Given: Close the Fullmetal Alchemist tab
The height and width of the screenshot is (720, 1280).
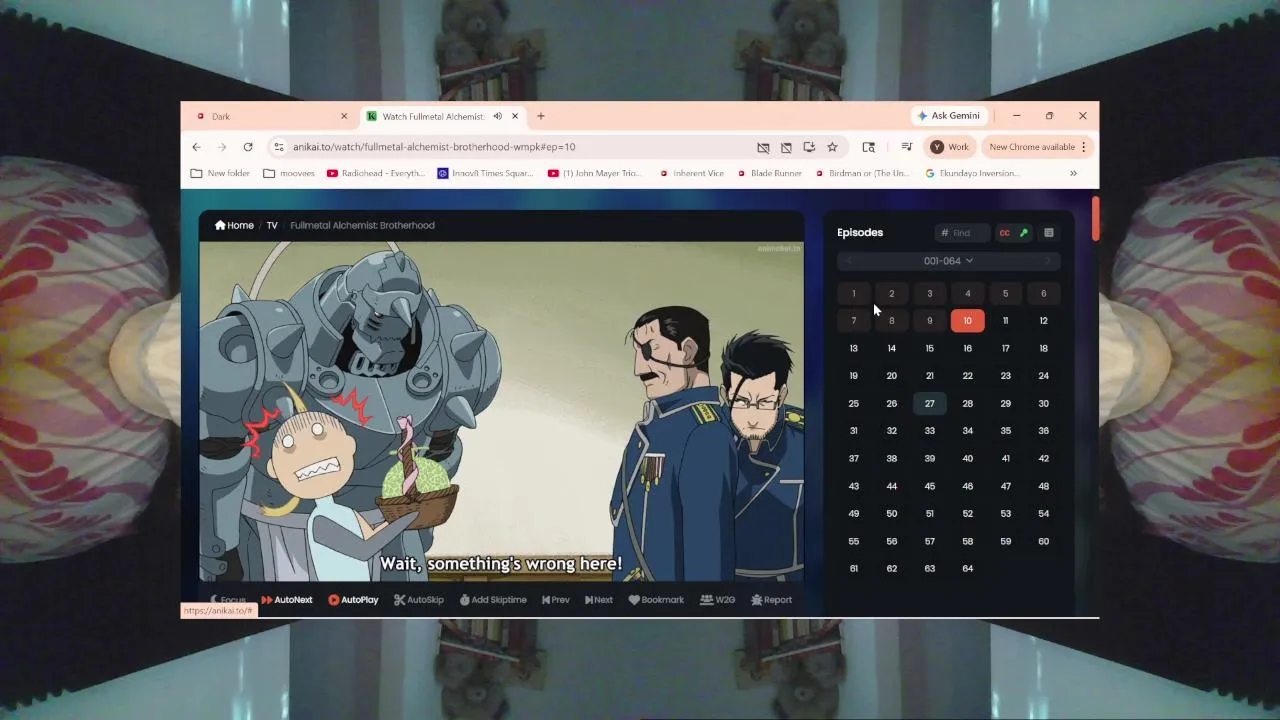Looking at the screenshot, I should click(515, 116).
